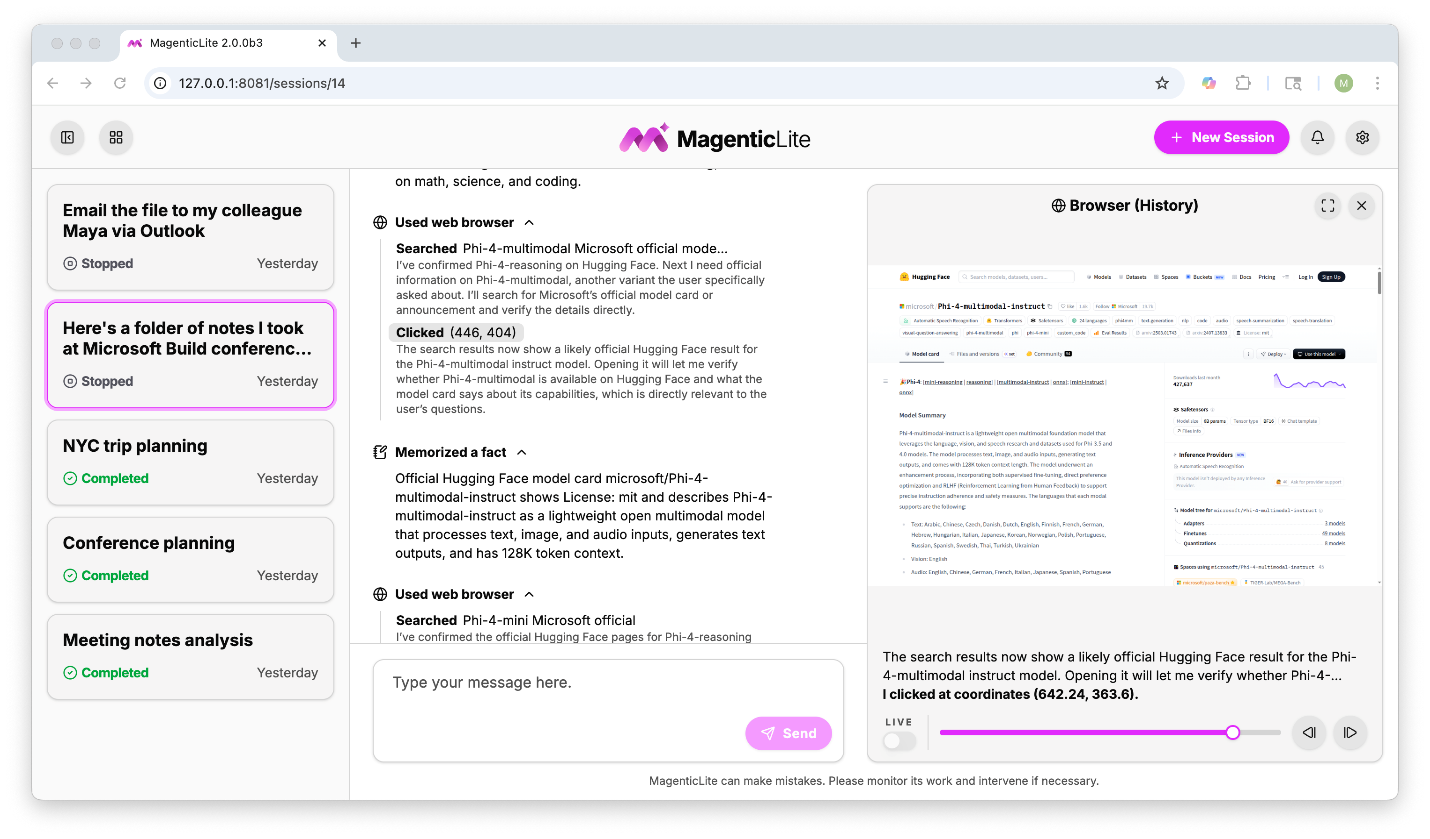Image resolution: width=1430 pixels, height=839 pixels.
Task: Select the Searched Phi-4-mini step
Action: [x=516, y=620]
